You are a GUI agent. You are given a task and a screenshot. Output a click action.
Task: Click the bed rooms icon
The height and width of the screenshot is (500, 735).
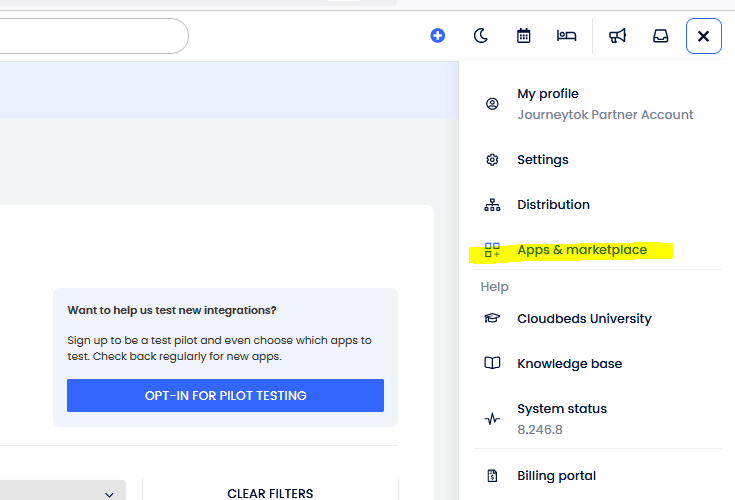(x=567, y=36)
